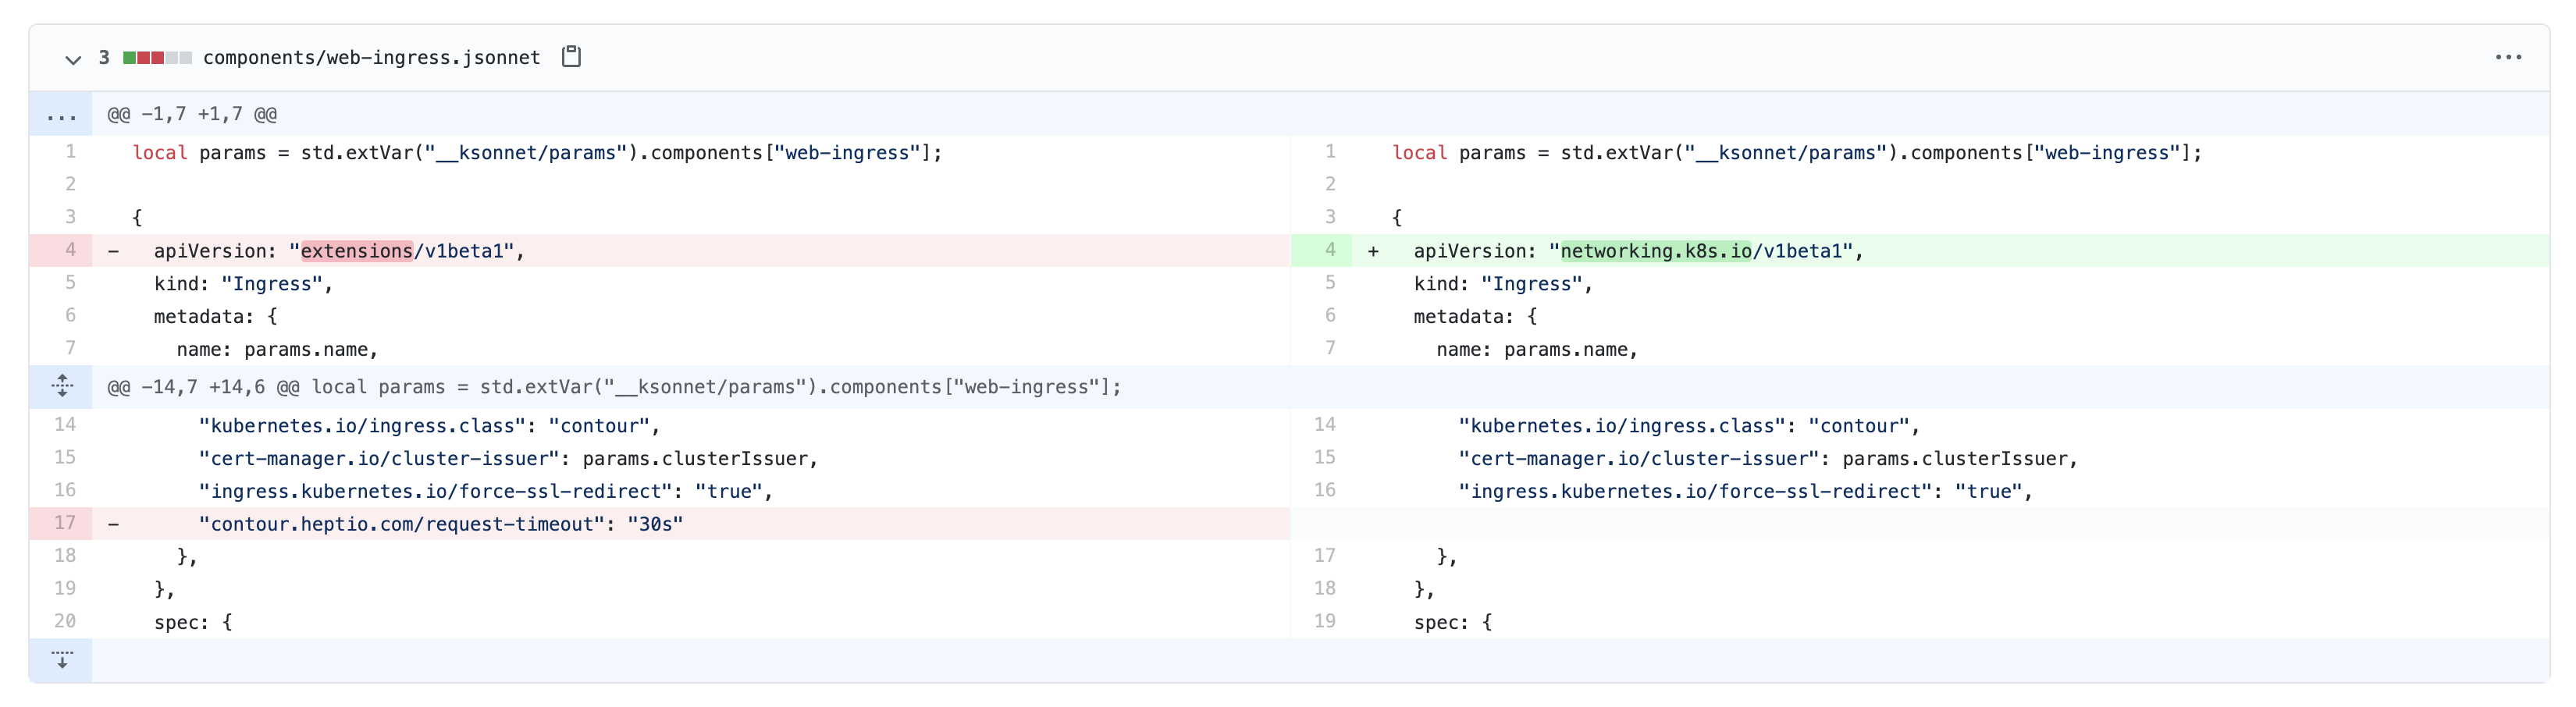The height and width of the screenshot is (707, 2576).
Task: Select the components/web-ingress.jsonnet file name
Action: point(371,58)
